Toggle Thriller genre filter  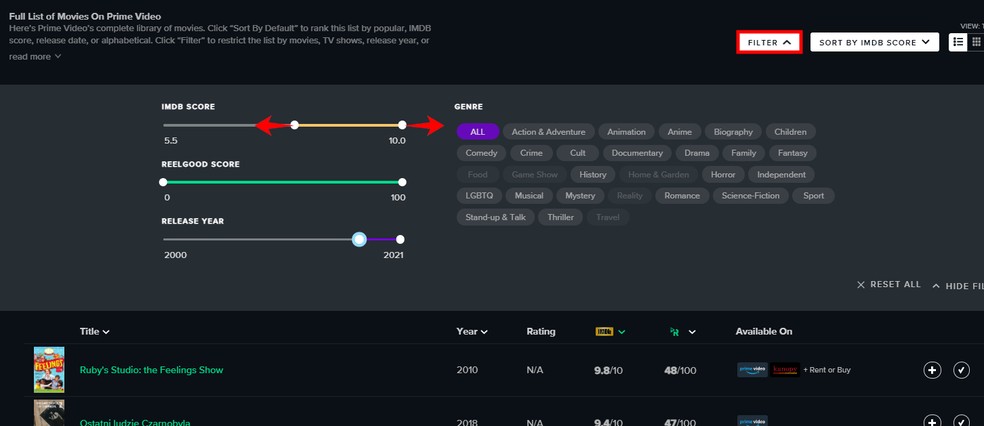coord(560,217)
